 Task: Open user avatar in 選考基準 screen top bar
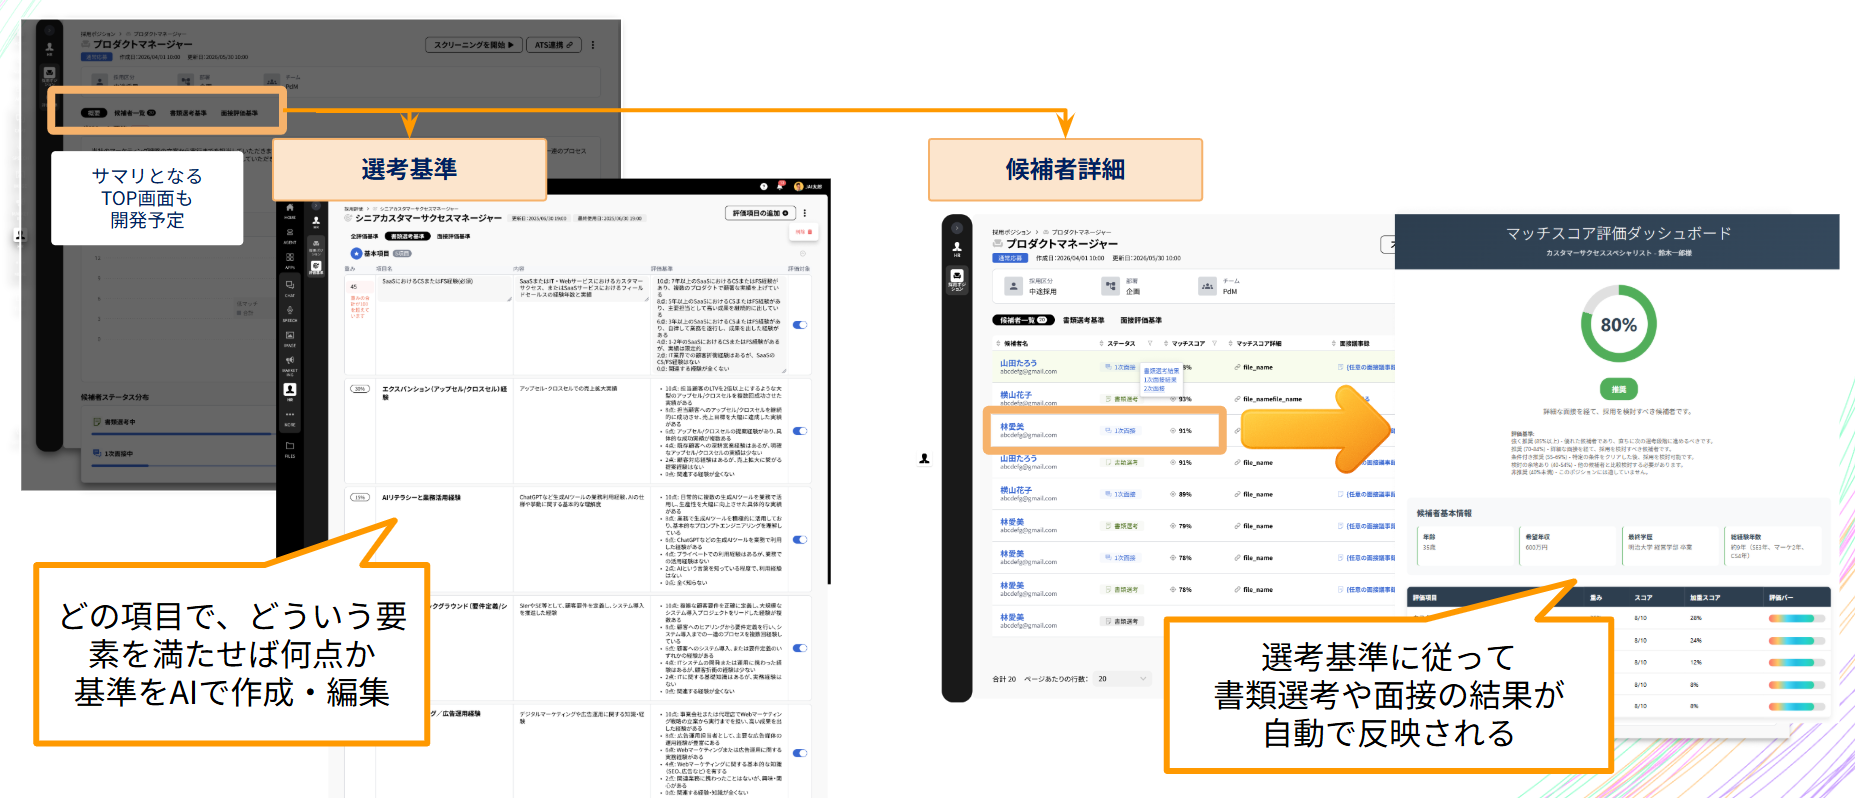coord(798,186)
